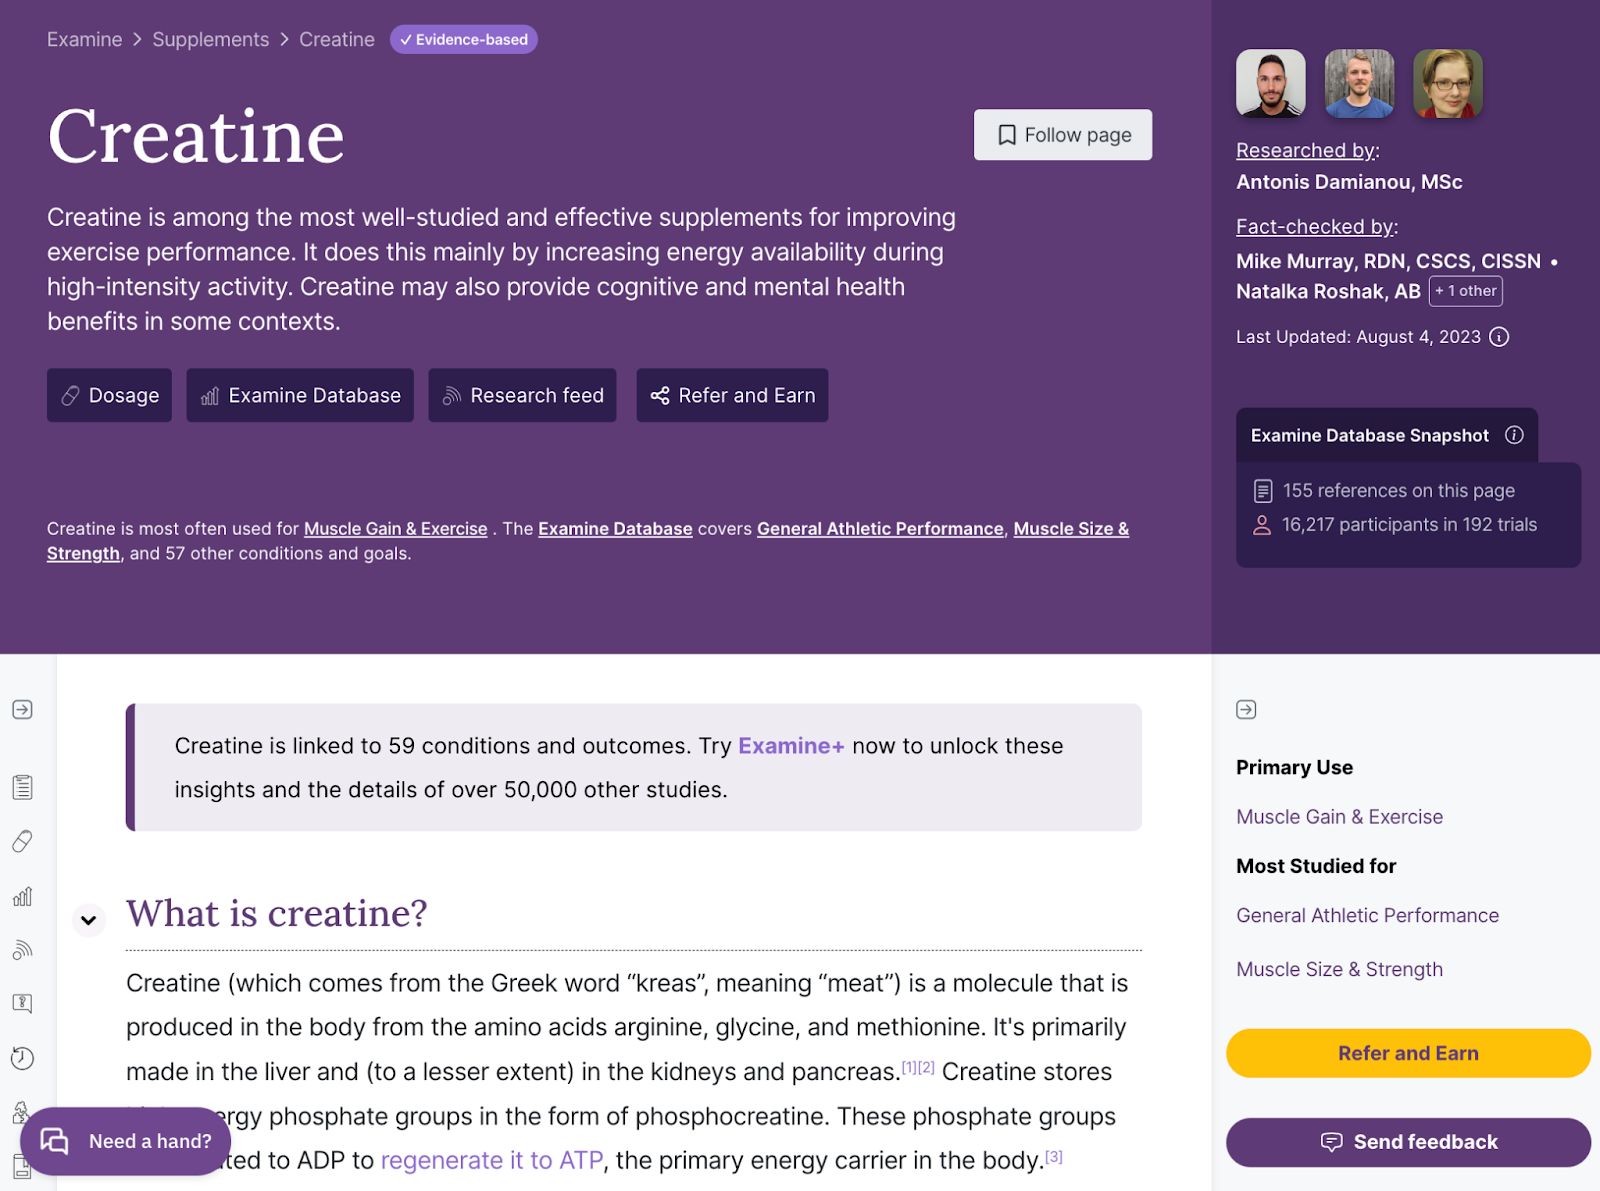The image size is (1600, 1191).
Task: Click the Examine breadcrumb at top left
Action: point(84,39)
